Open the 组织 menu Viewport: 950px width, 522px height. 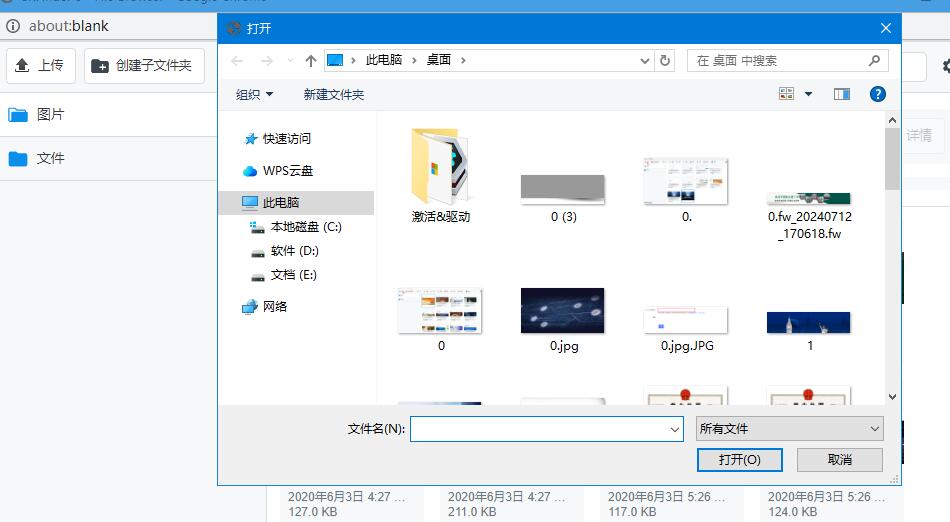254,94
